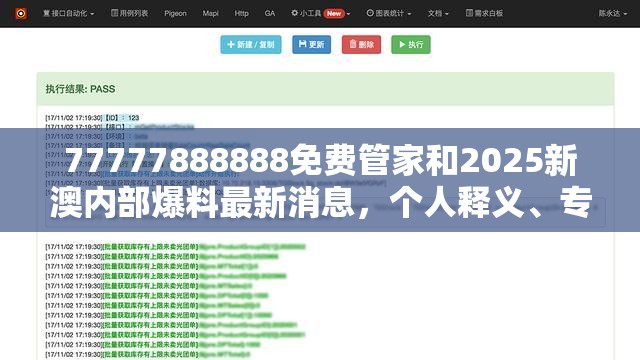Open the 接口自动化 dropdown menu
The width and height of the screenshot is (640, 360).
69,13
